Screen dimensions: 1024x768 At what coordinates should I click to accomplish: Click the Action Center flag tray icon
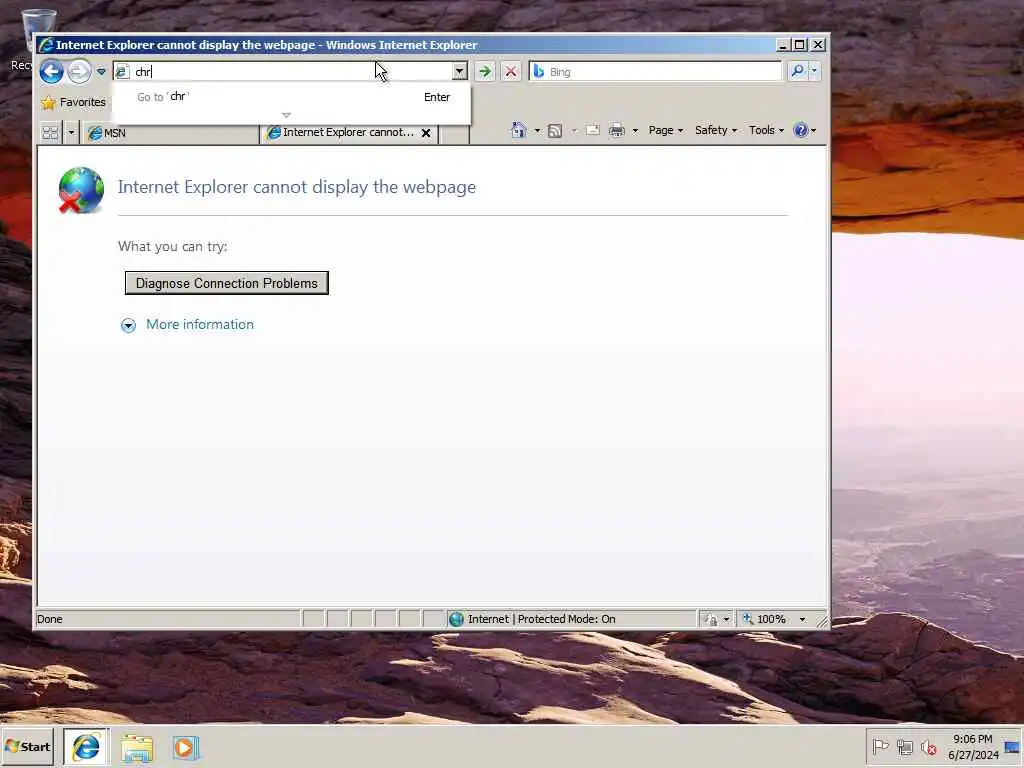(880, 746)
